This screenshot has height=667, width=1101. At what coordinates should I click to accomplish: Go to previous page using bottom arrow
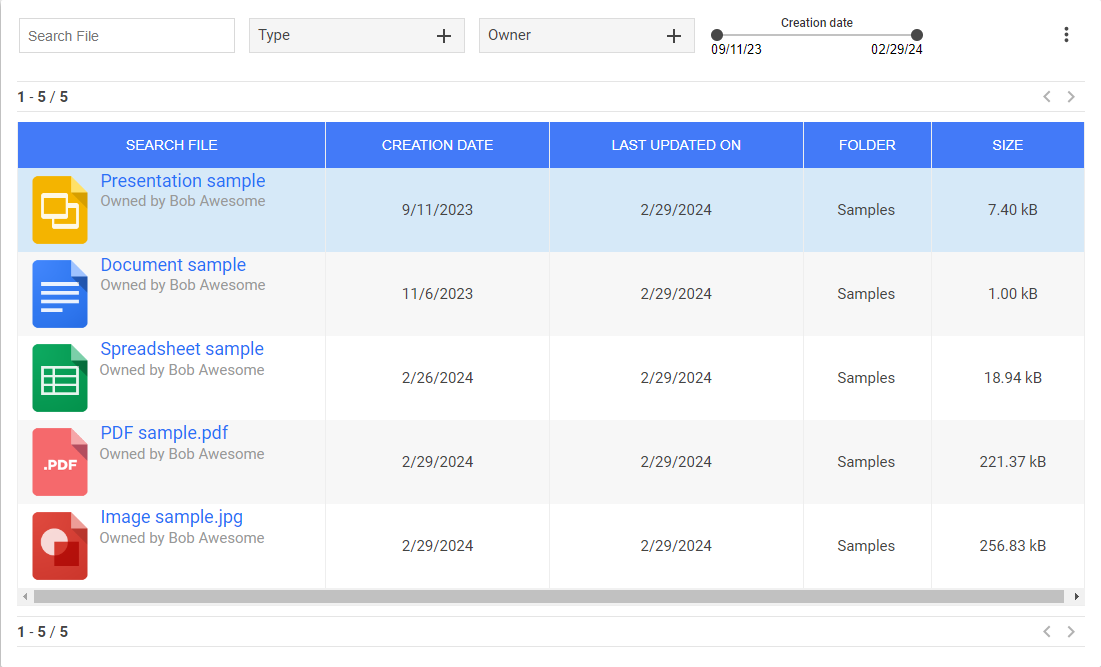[1047, 632]
